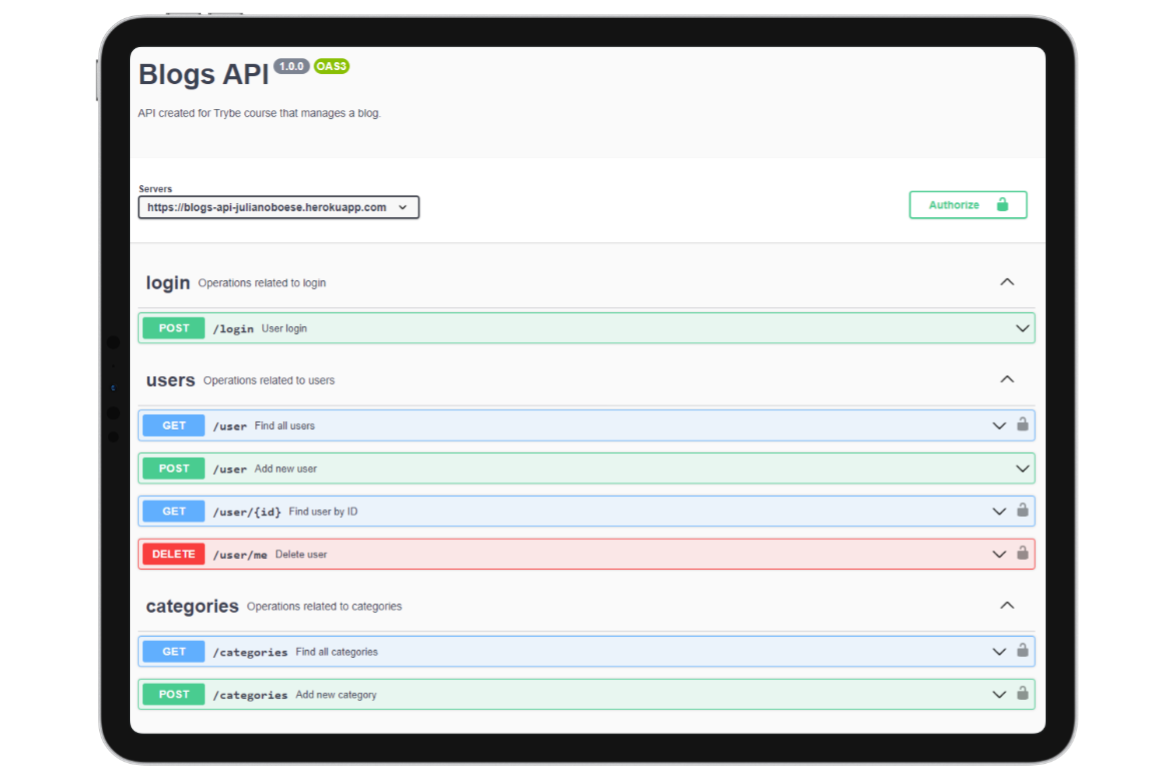Click the lock icon on GET /categories row
Screen dimensions: 1175x783
1022,650
